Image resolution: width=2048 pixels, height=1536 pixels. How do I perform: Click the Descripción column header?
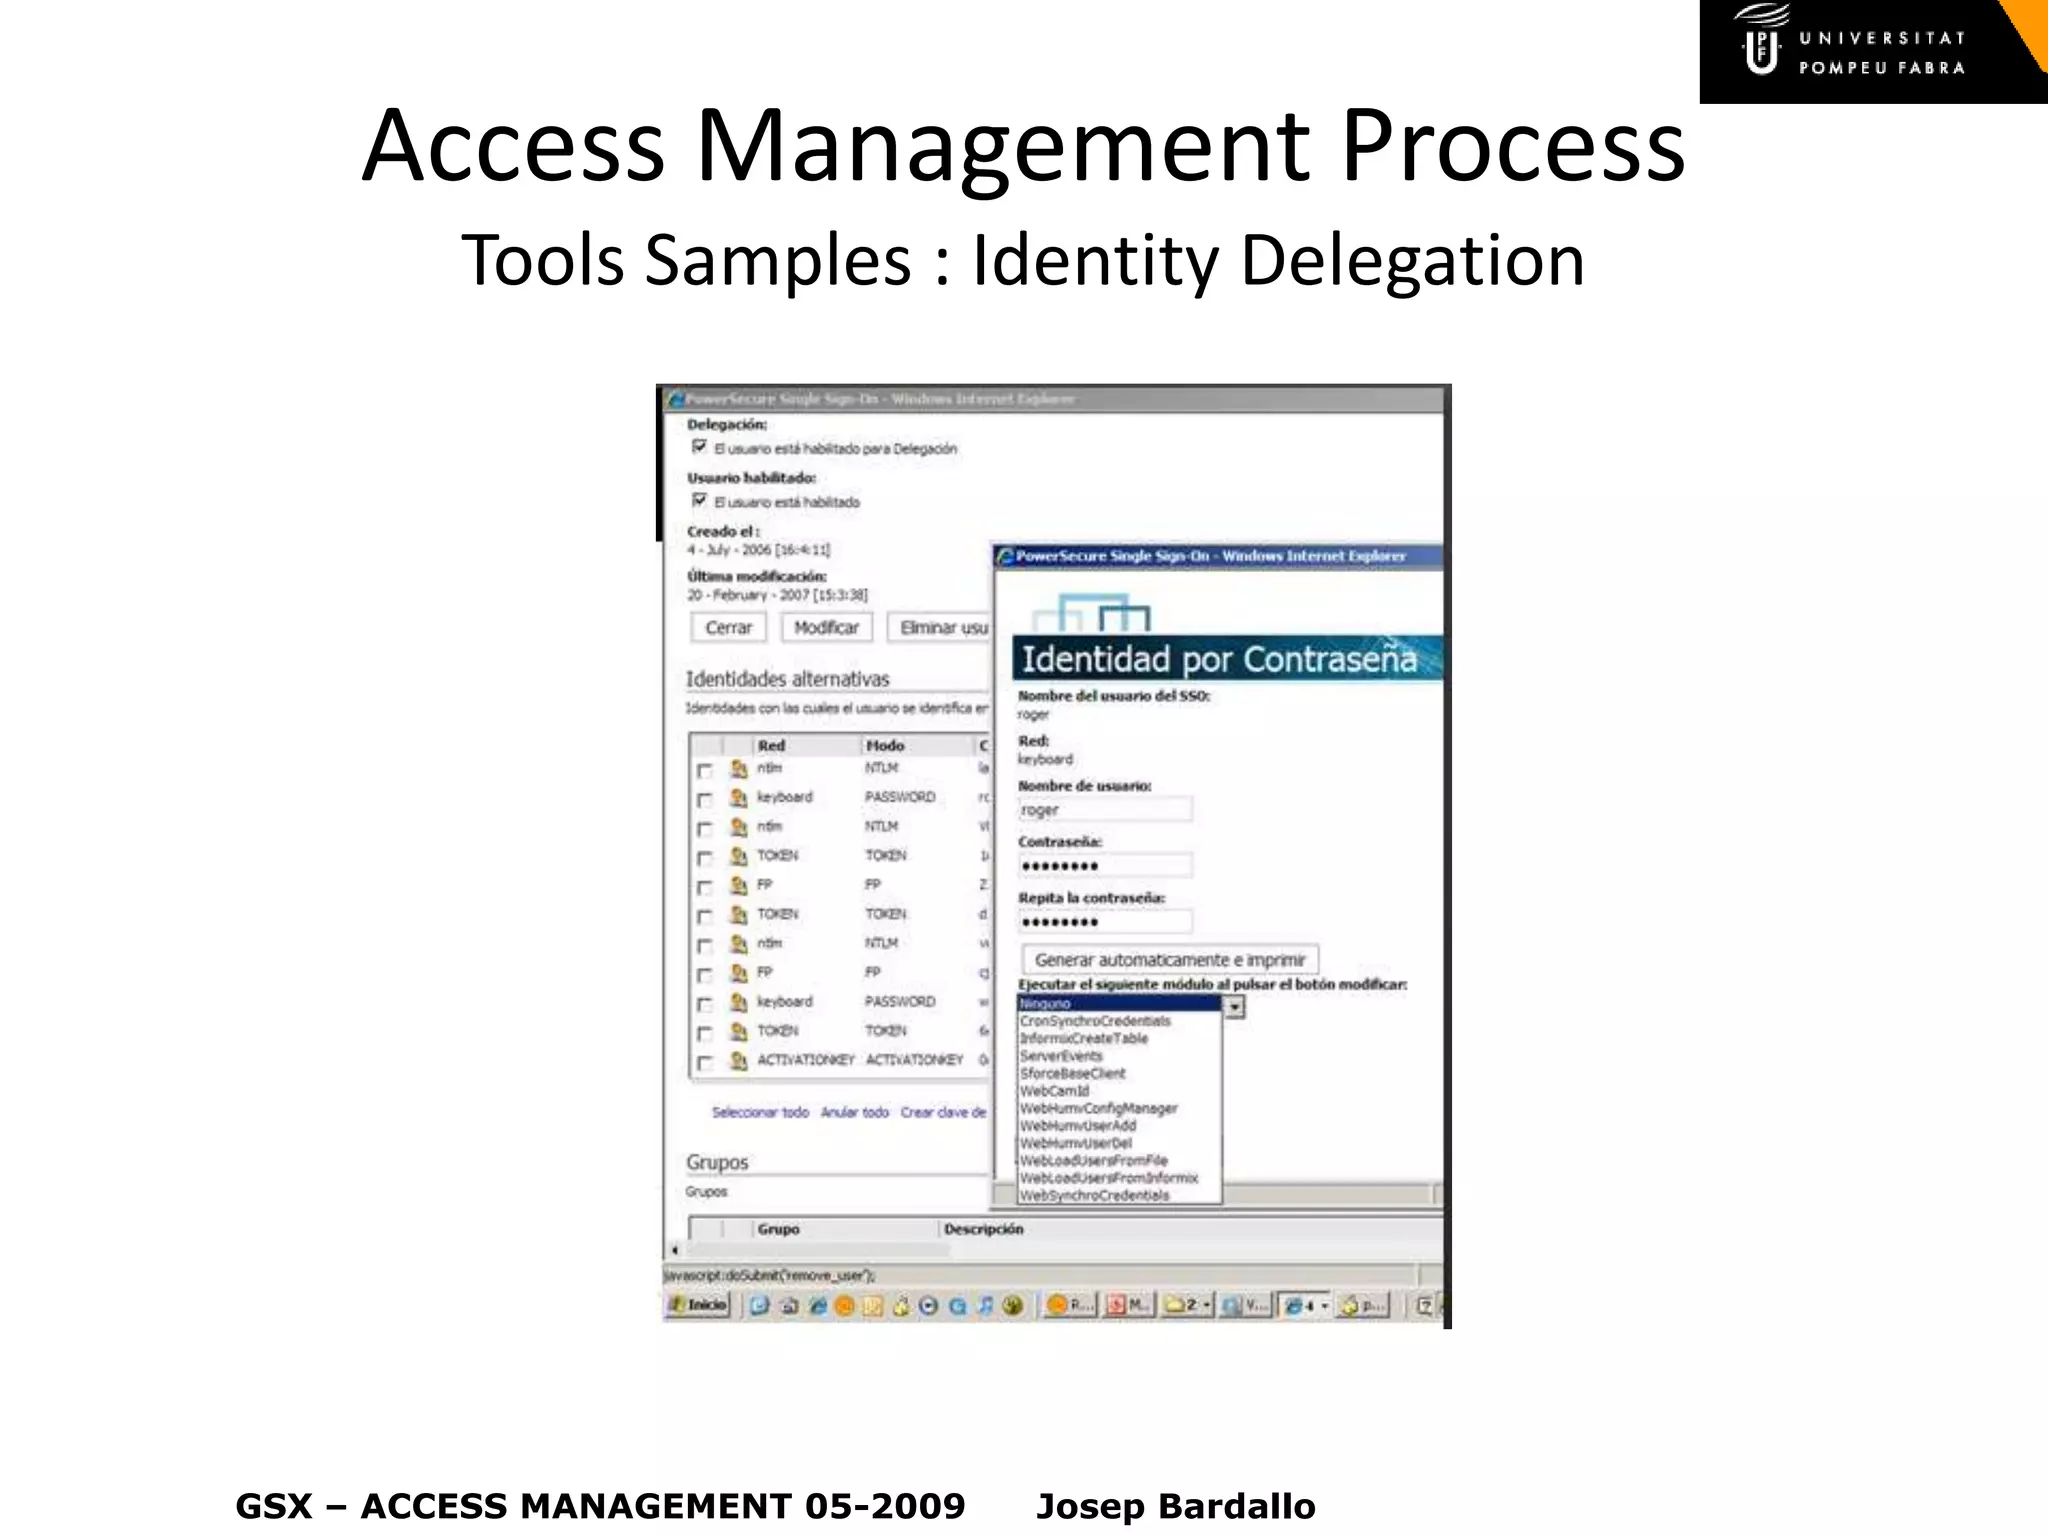(1190, 1228)
